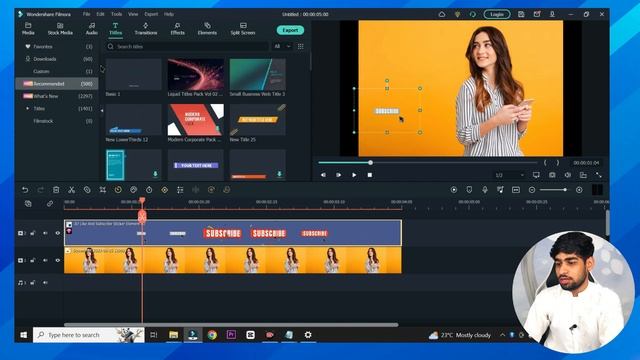Open the File menu
Viewport: 640px width, 360px height.
click(87, 14)
